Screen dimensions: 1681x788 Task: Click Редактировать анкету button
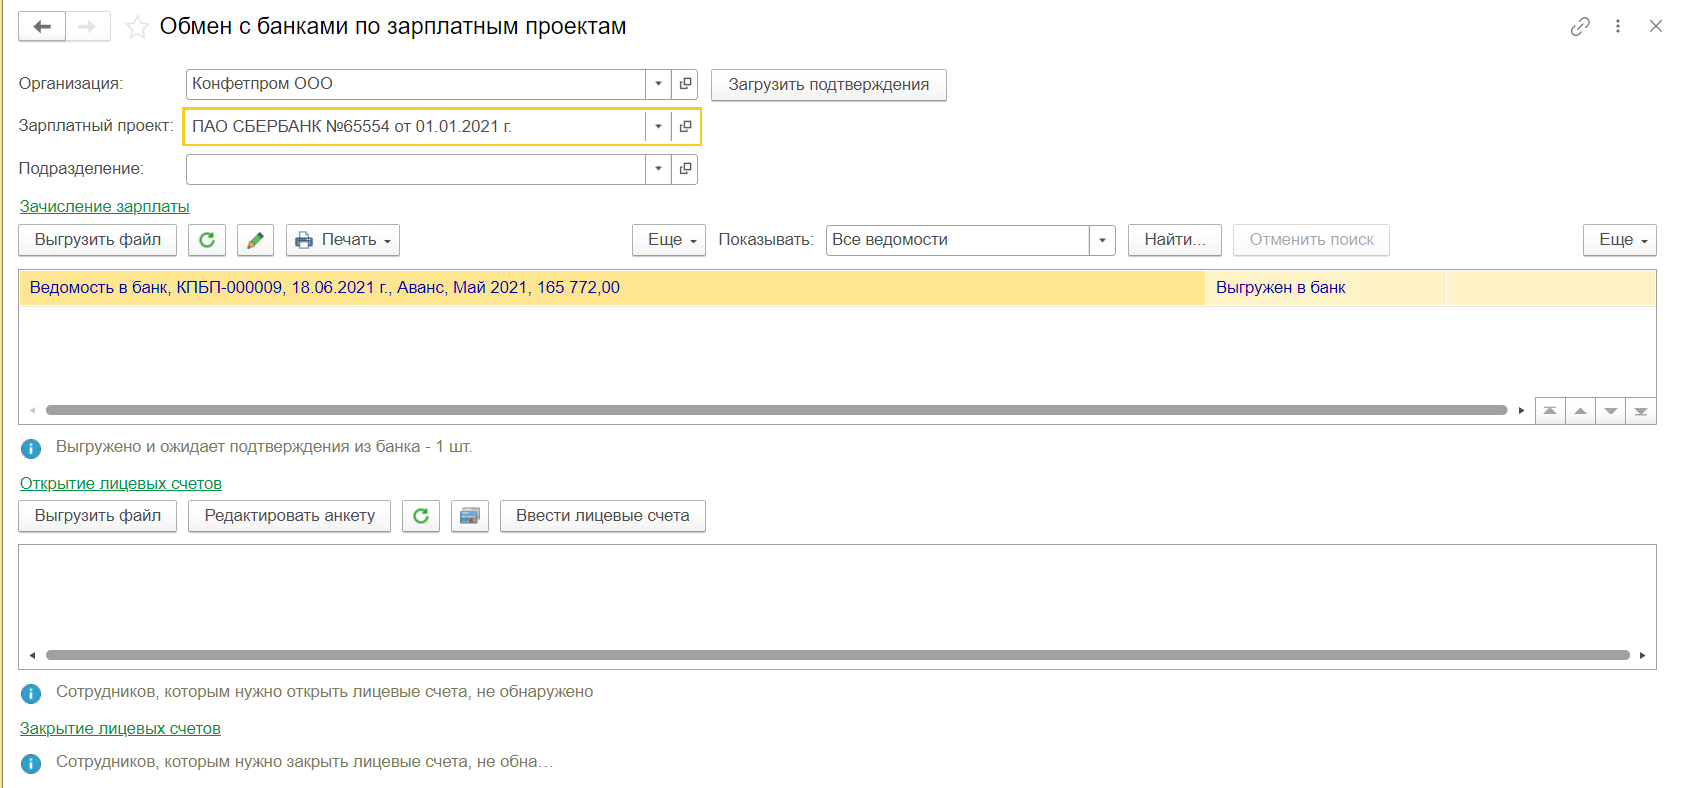click(290, 516)
